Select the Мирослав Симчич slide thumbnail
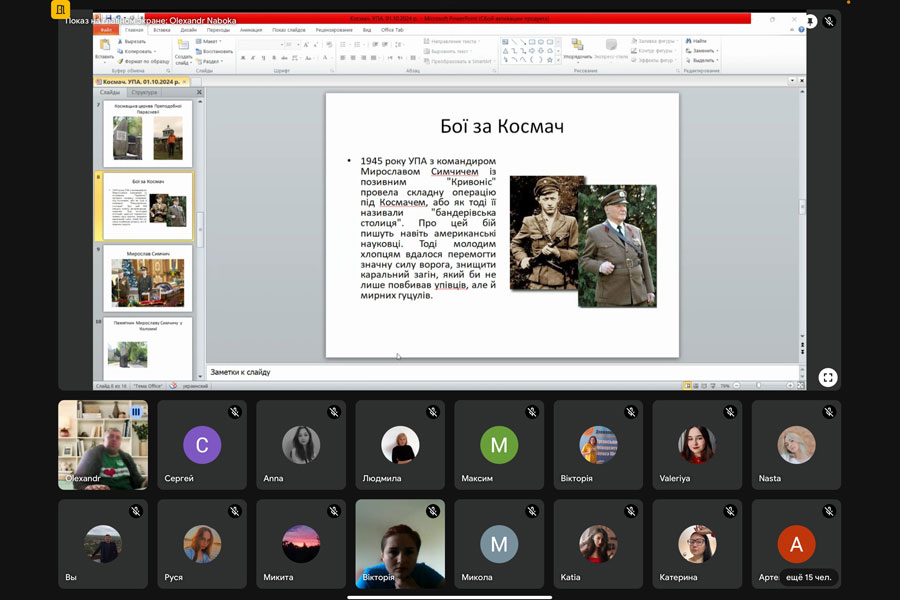This screenshot has width=900, height=600. click(x=148, y=277)
